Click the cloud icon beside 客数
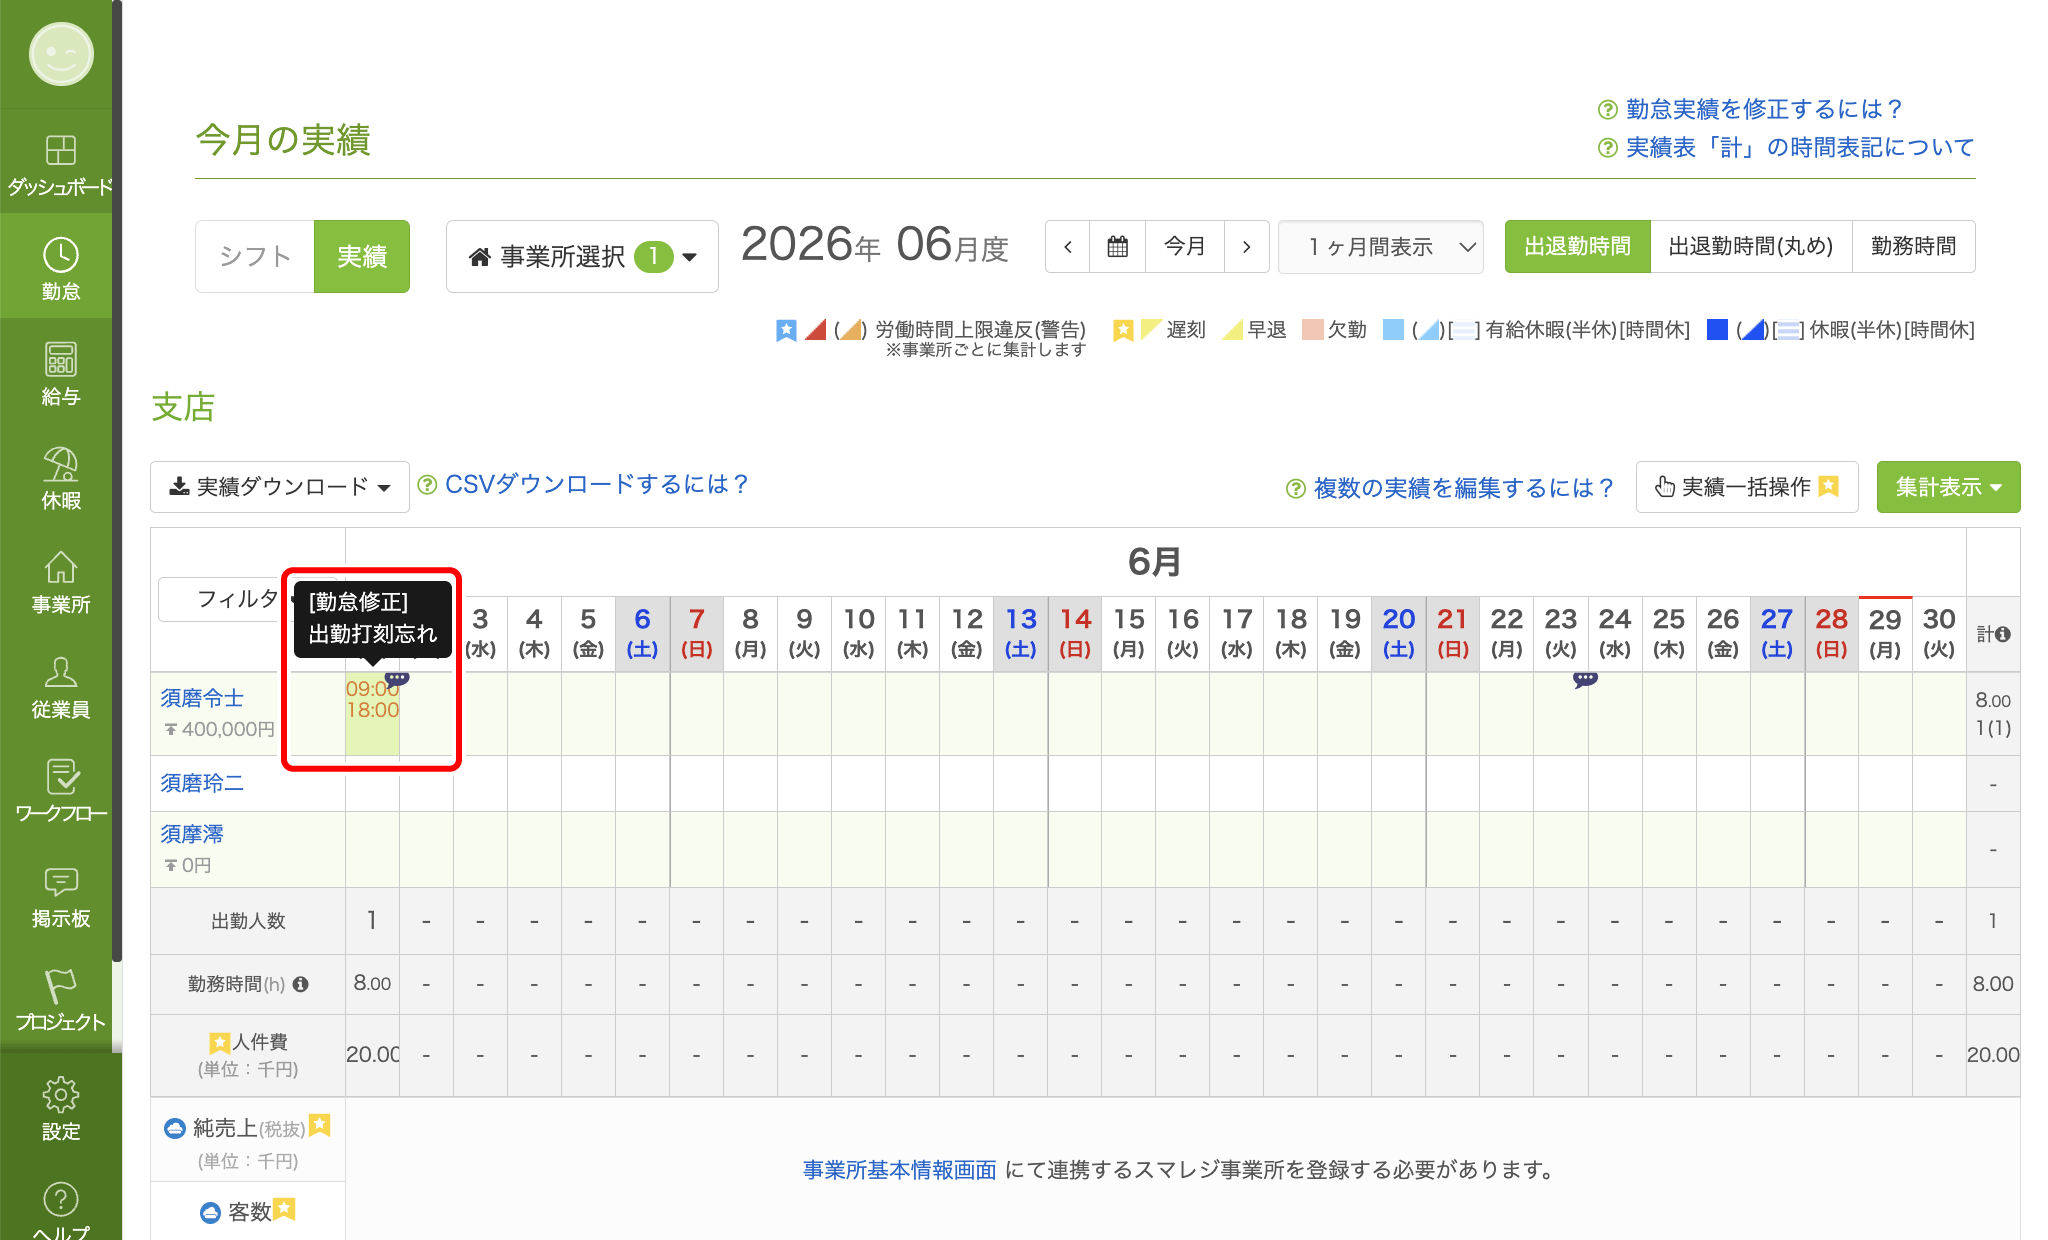The image size is (2048, 1240). point(210,1212)
